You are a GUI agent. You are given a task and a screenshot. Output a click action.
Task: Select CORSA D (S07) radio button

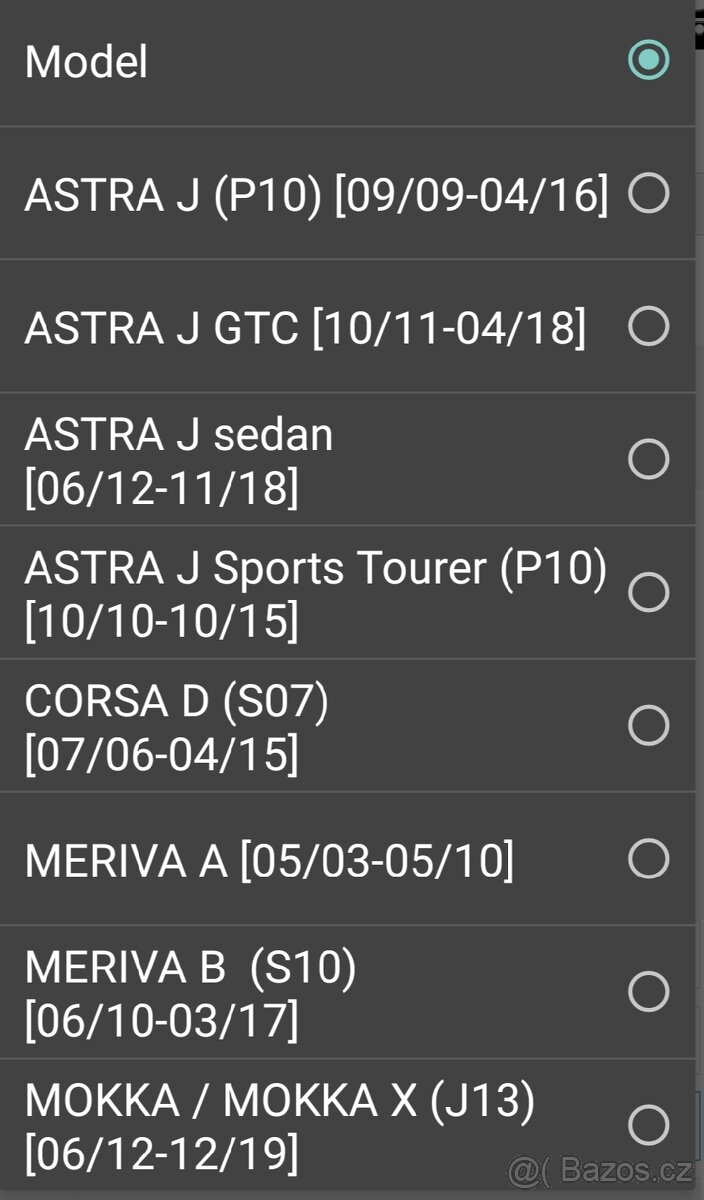tap(648, 725)
